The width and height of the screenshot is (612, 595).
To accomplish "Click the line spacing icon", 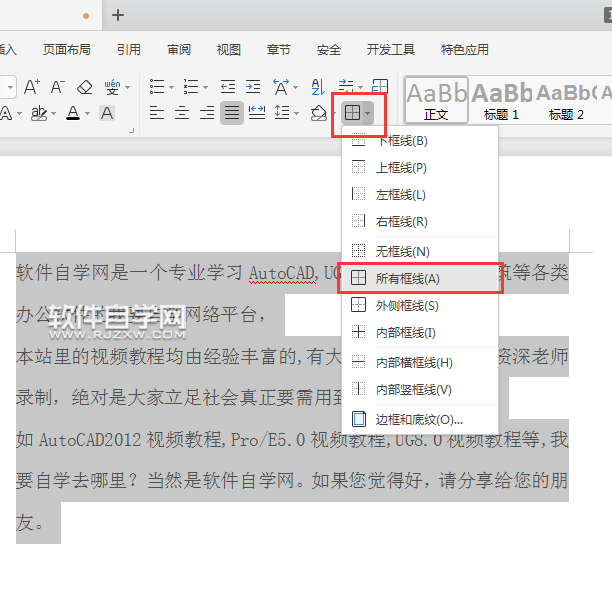I will (x=282, y=112).
